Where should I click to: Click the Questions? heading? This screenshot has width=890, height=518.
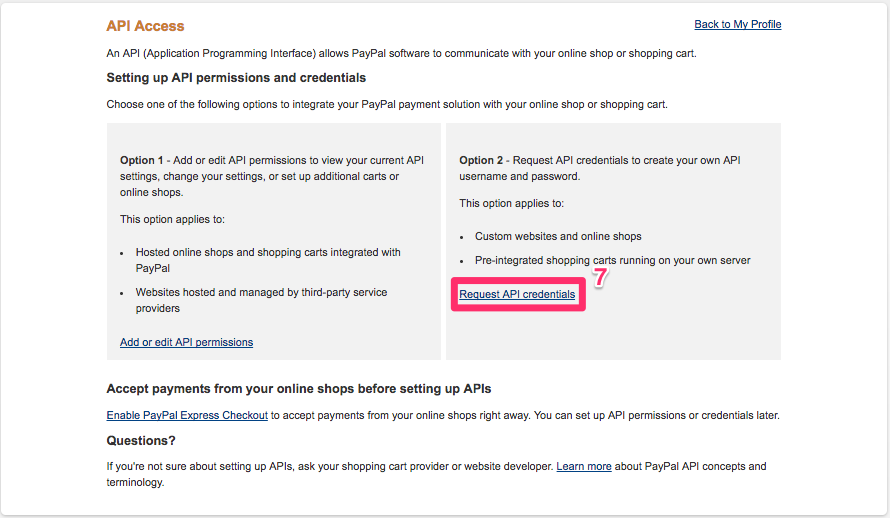tap(141, 440)
